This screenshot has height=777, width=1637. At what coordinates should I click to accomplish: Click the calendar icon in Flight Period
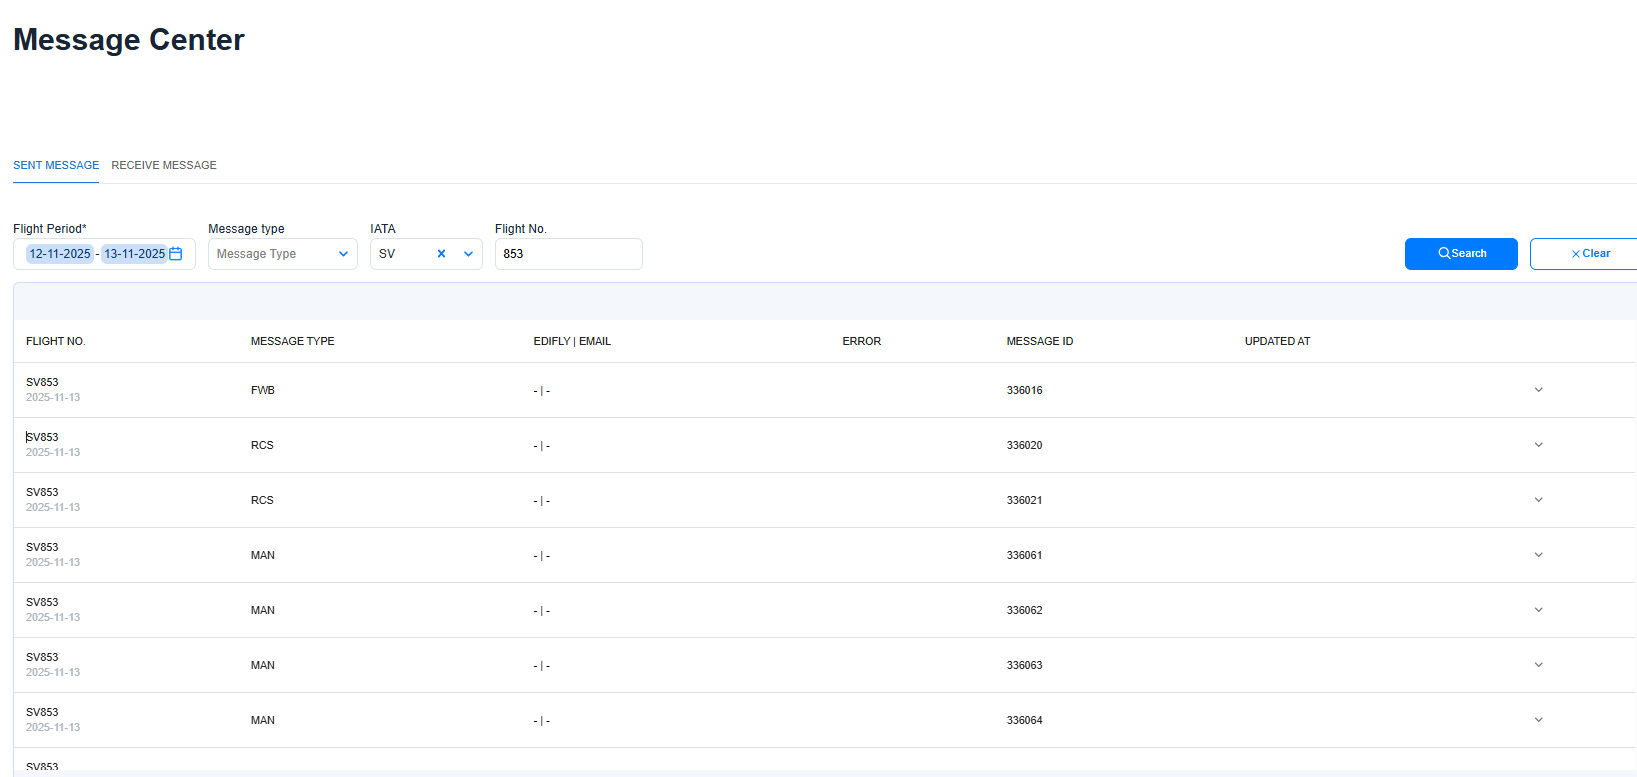pos(176,254)
